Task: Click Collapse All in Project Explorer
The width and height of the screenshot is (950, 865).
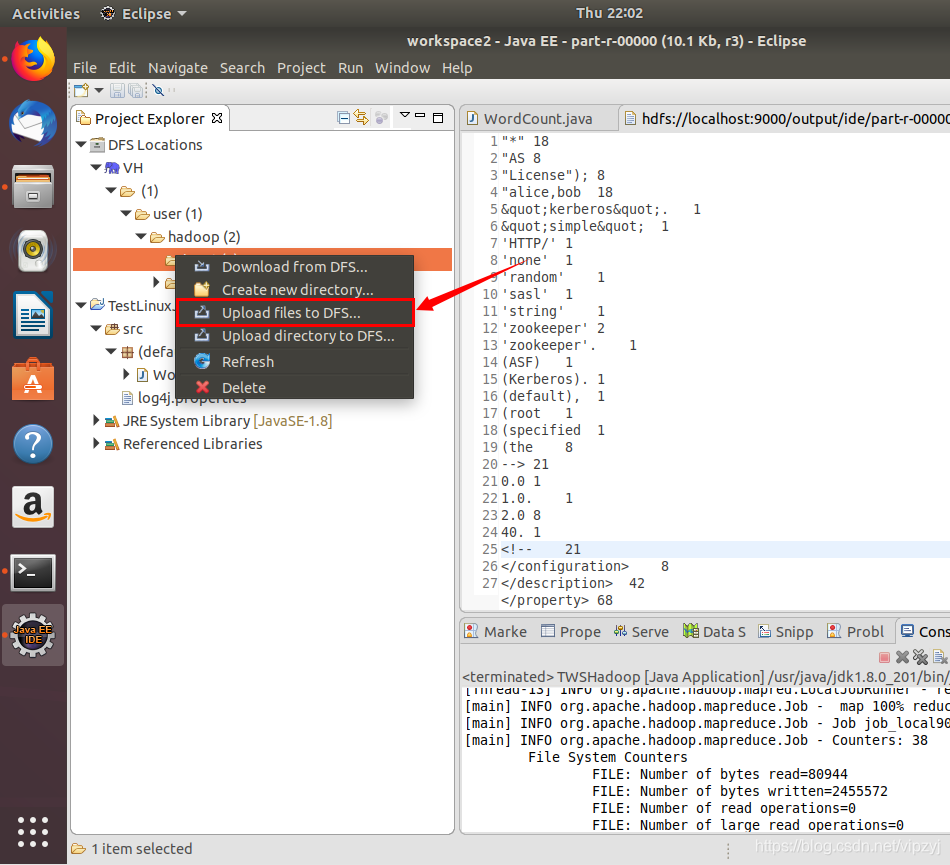Action: tap(344, 118)
